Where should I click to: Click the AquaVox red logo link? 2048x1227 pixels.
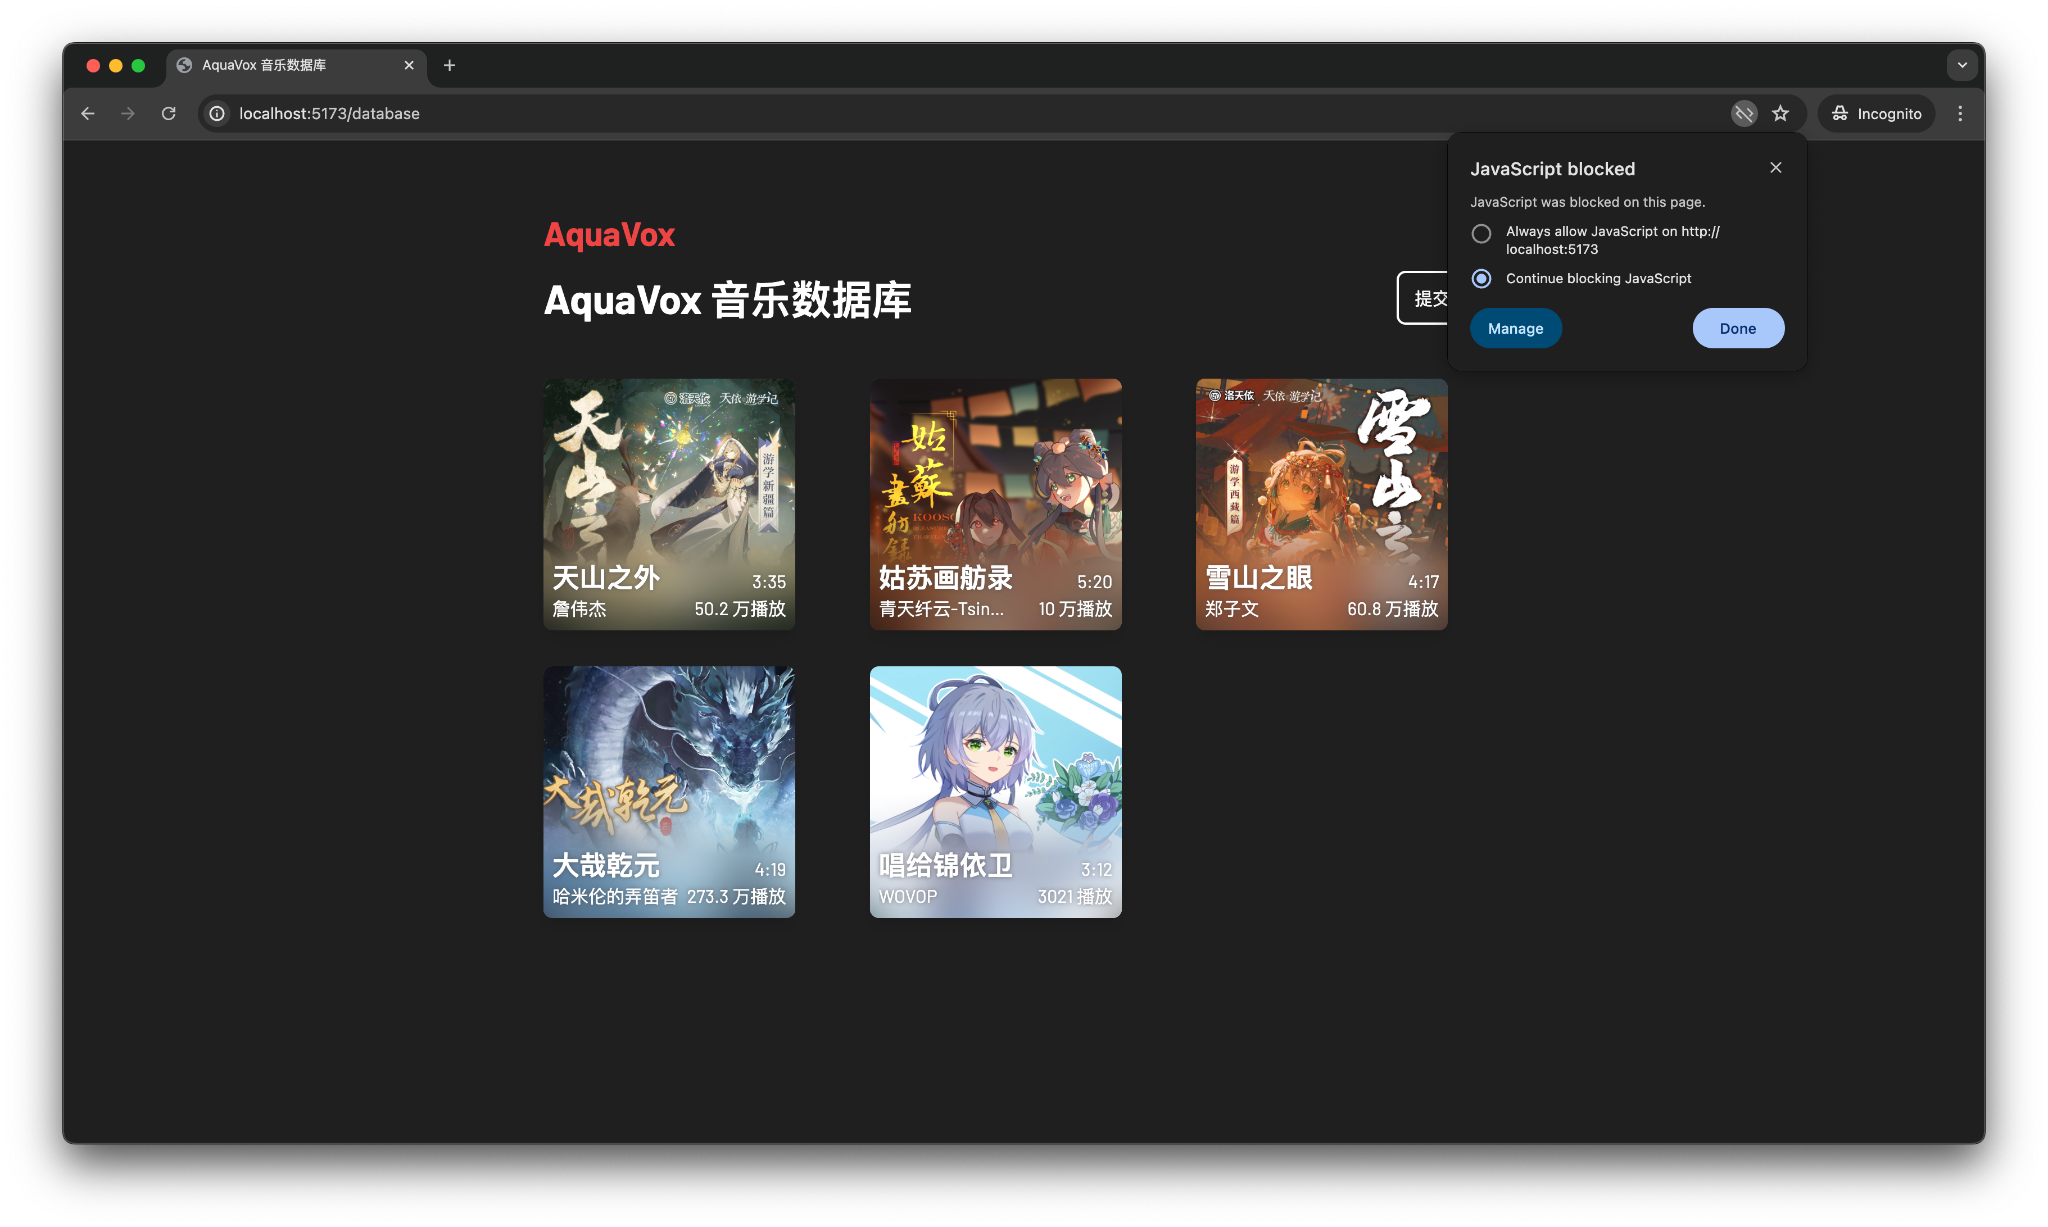point(609,235)
